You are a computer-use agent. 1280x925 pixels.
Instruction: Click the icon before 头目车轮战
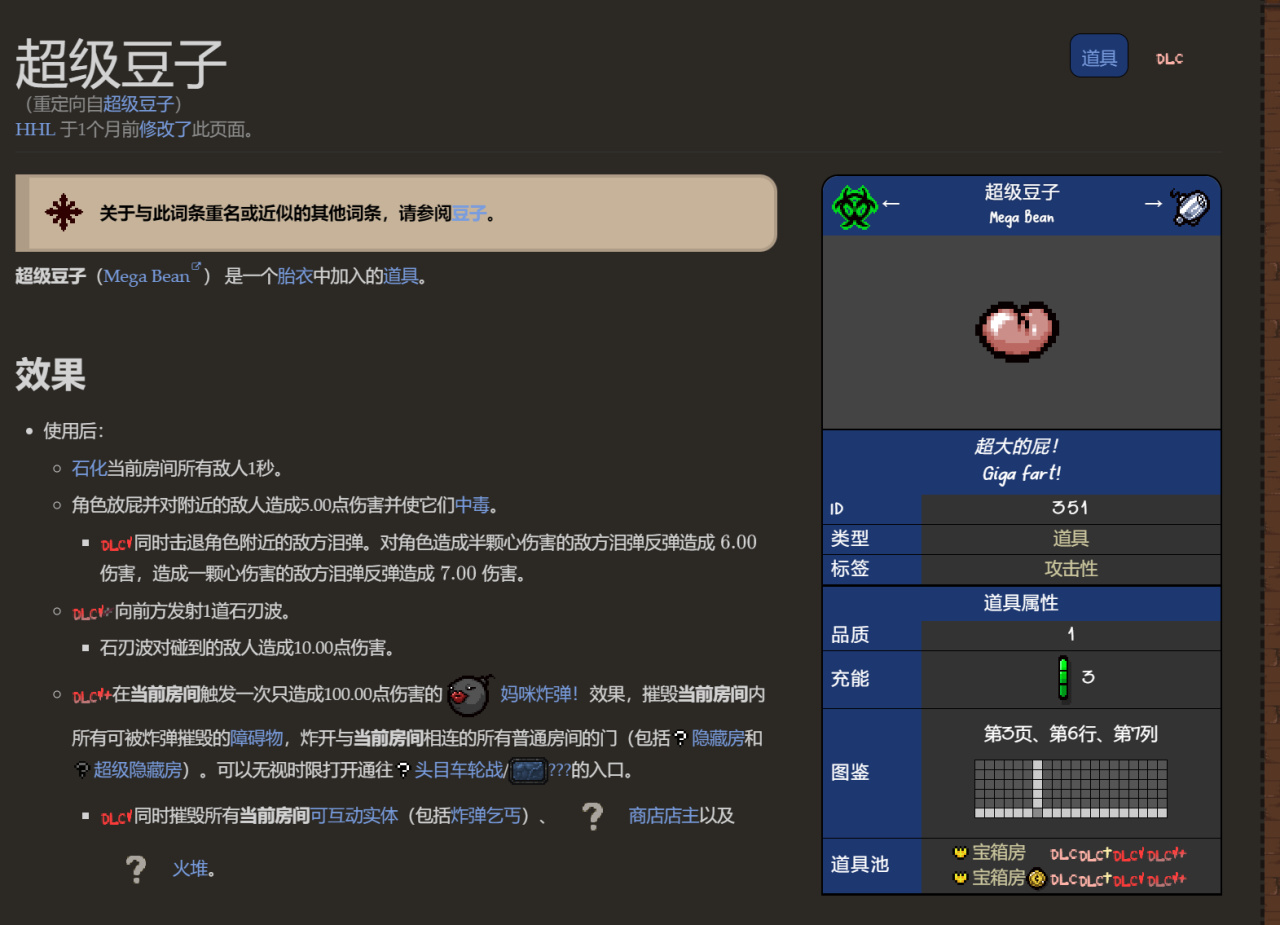(404, 770)
